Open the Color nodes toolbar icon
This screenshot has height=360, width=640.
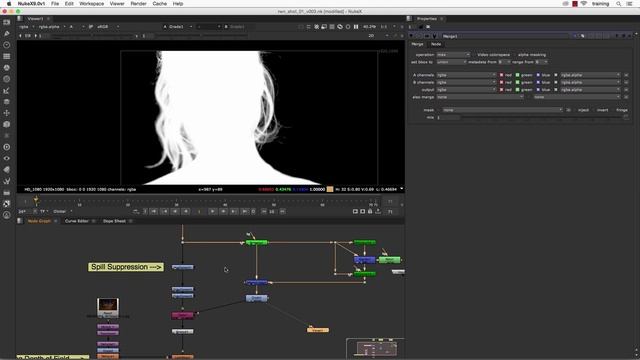(7, 68)
